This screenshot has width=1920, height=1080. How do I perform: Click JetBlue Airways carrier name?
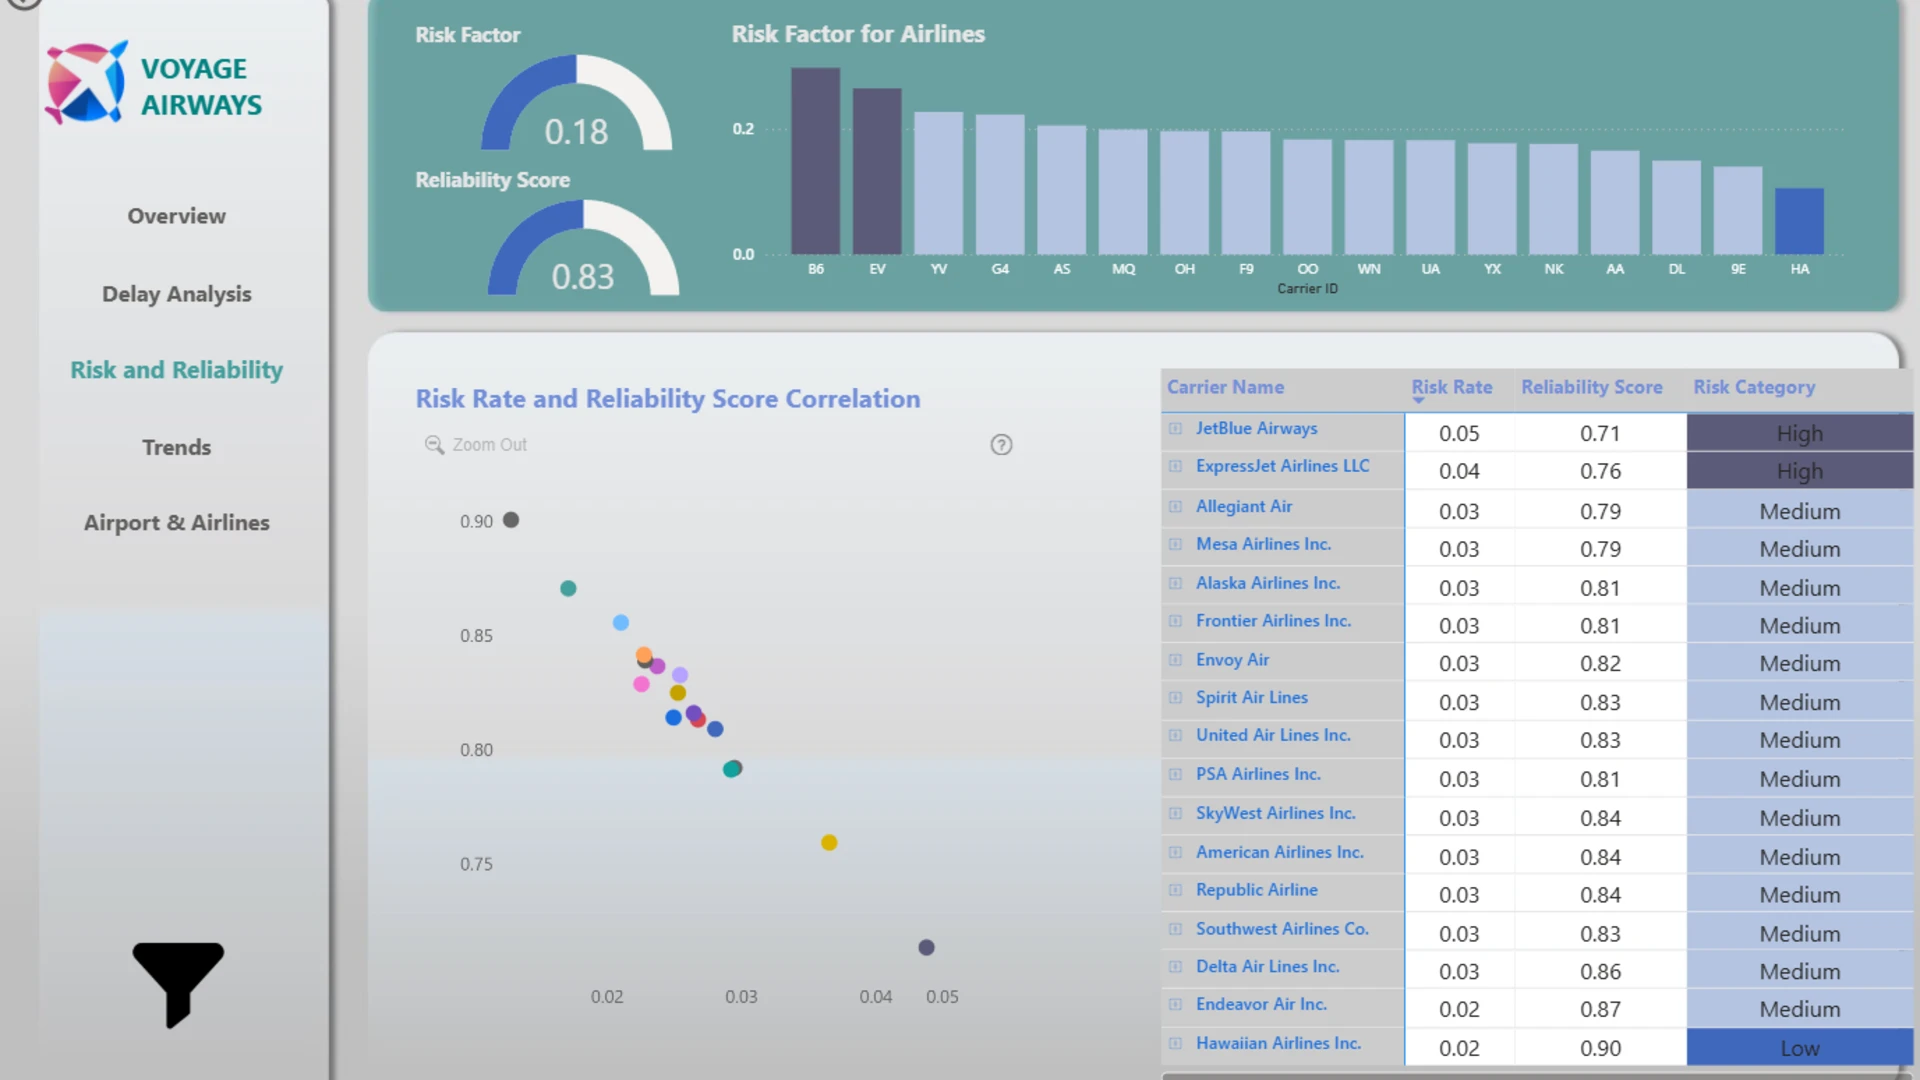pyautogui.click(x=1257, y=429)
